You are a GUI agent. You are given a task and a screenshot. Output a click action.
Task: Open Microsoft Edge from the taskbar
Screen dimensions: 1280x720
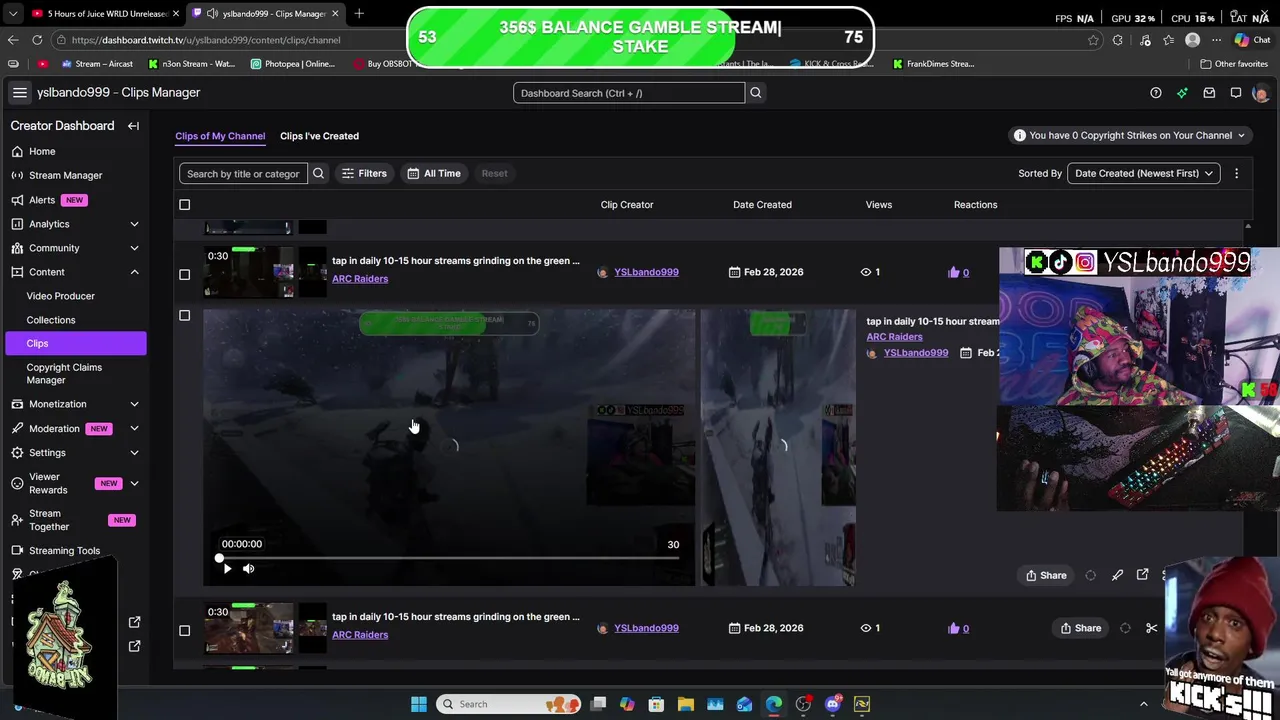click(x=774, y=704)
